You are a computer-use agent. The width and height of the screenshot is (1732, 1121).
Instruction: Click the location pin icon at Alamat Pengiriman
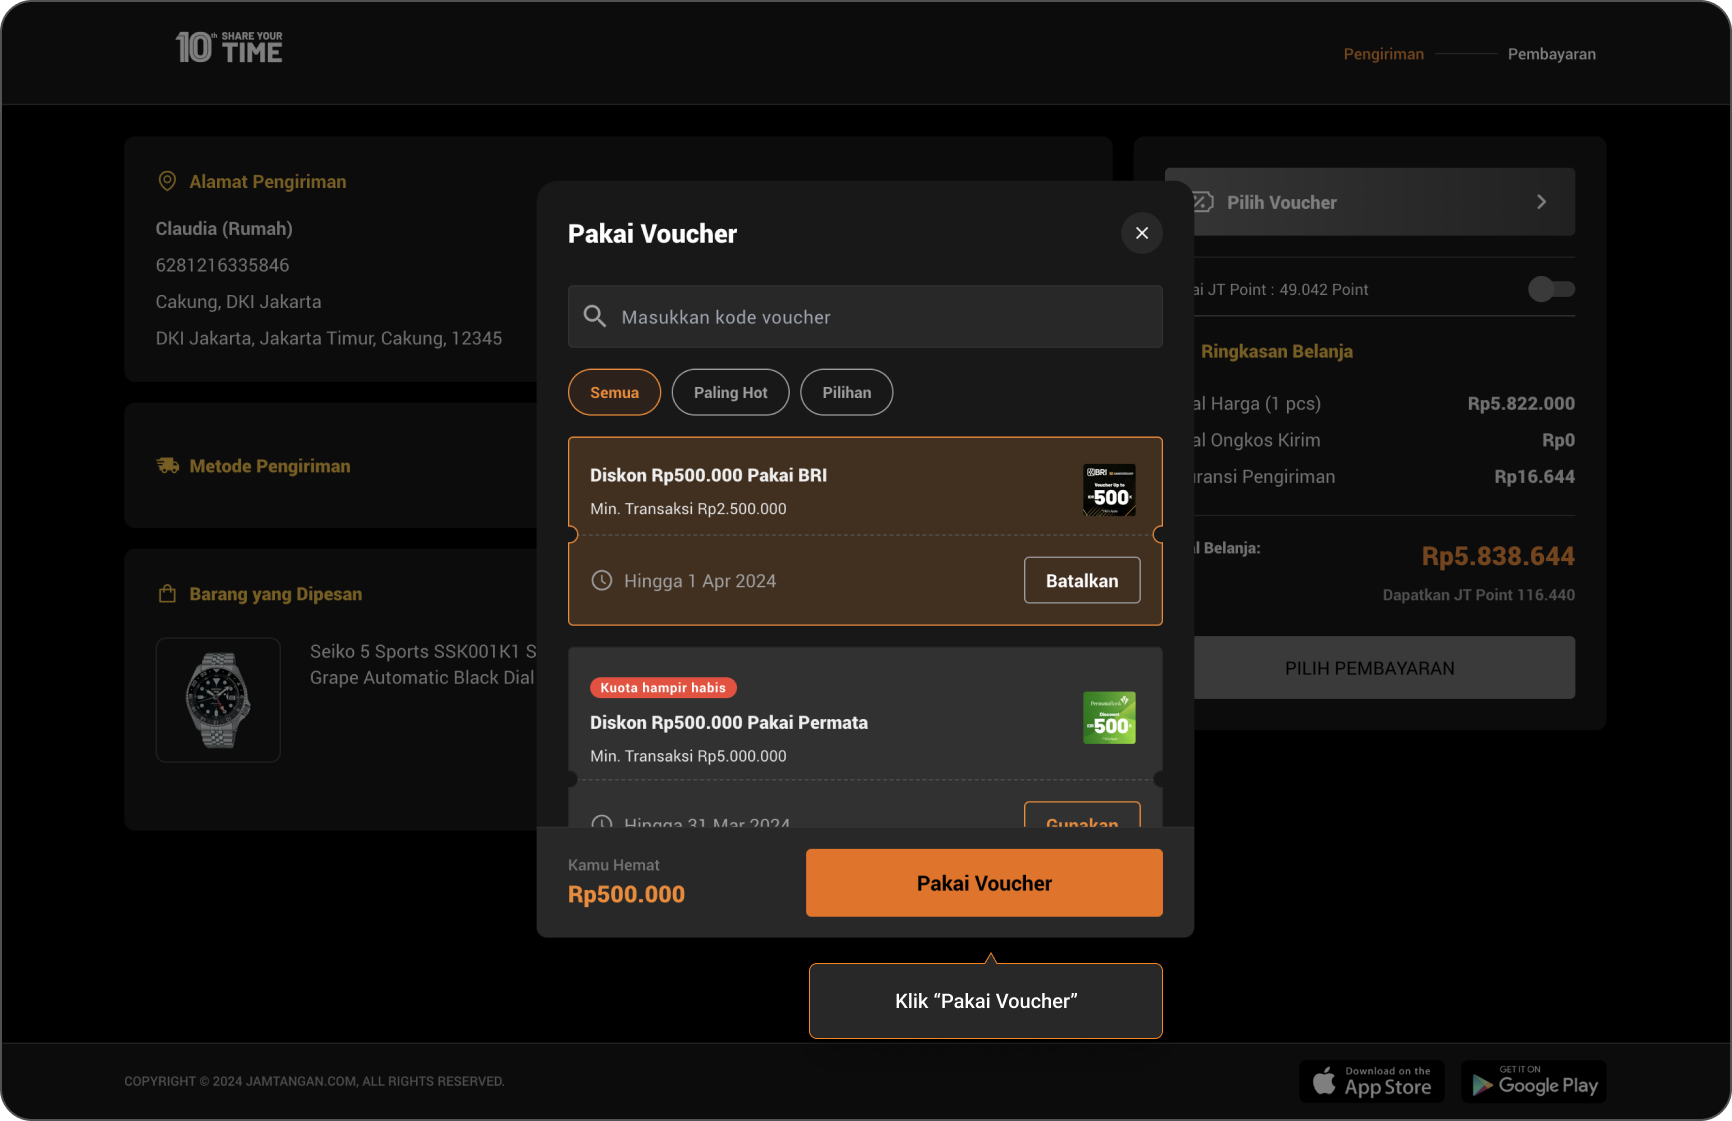(167, 181)
